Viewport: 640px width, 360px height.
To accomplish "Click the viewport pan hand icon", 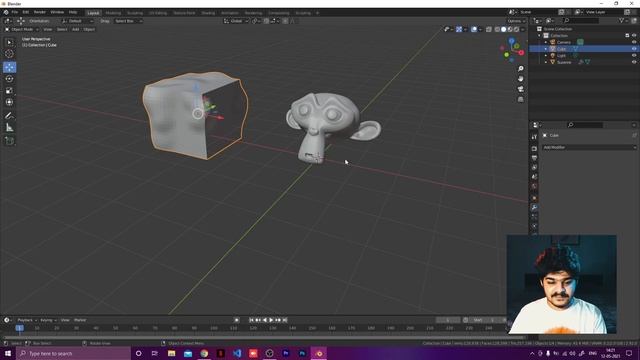I will point(520,79).
